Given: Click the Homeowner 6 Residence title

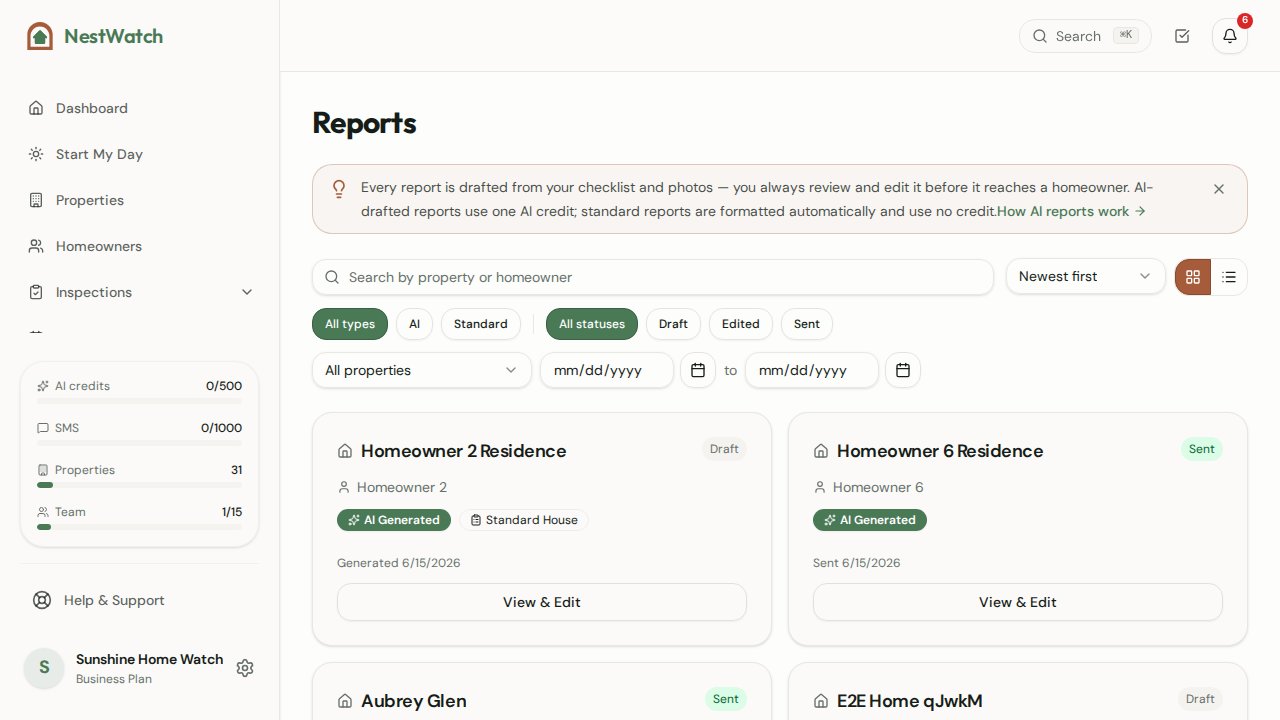Looking at the screenshot, I should (940, 451).
